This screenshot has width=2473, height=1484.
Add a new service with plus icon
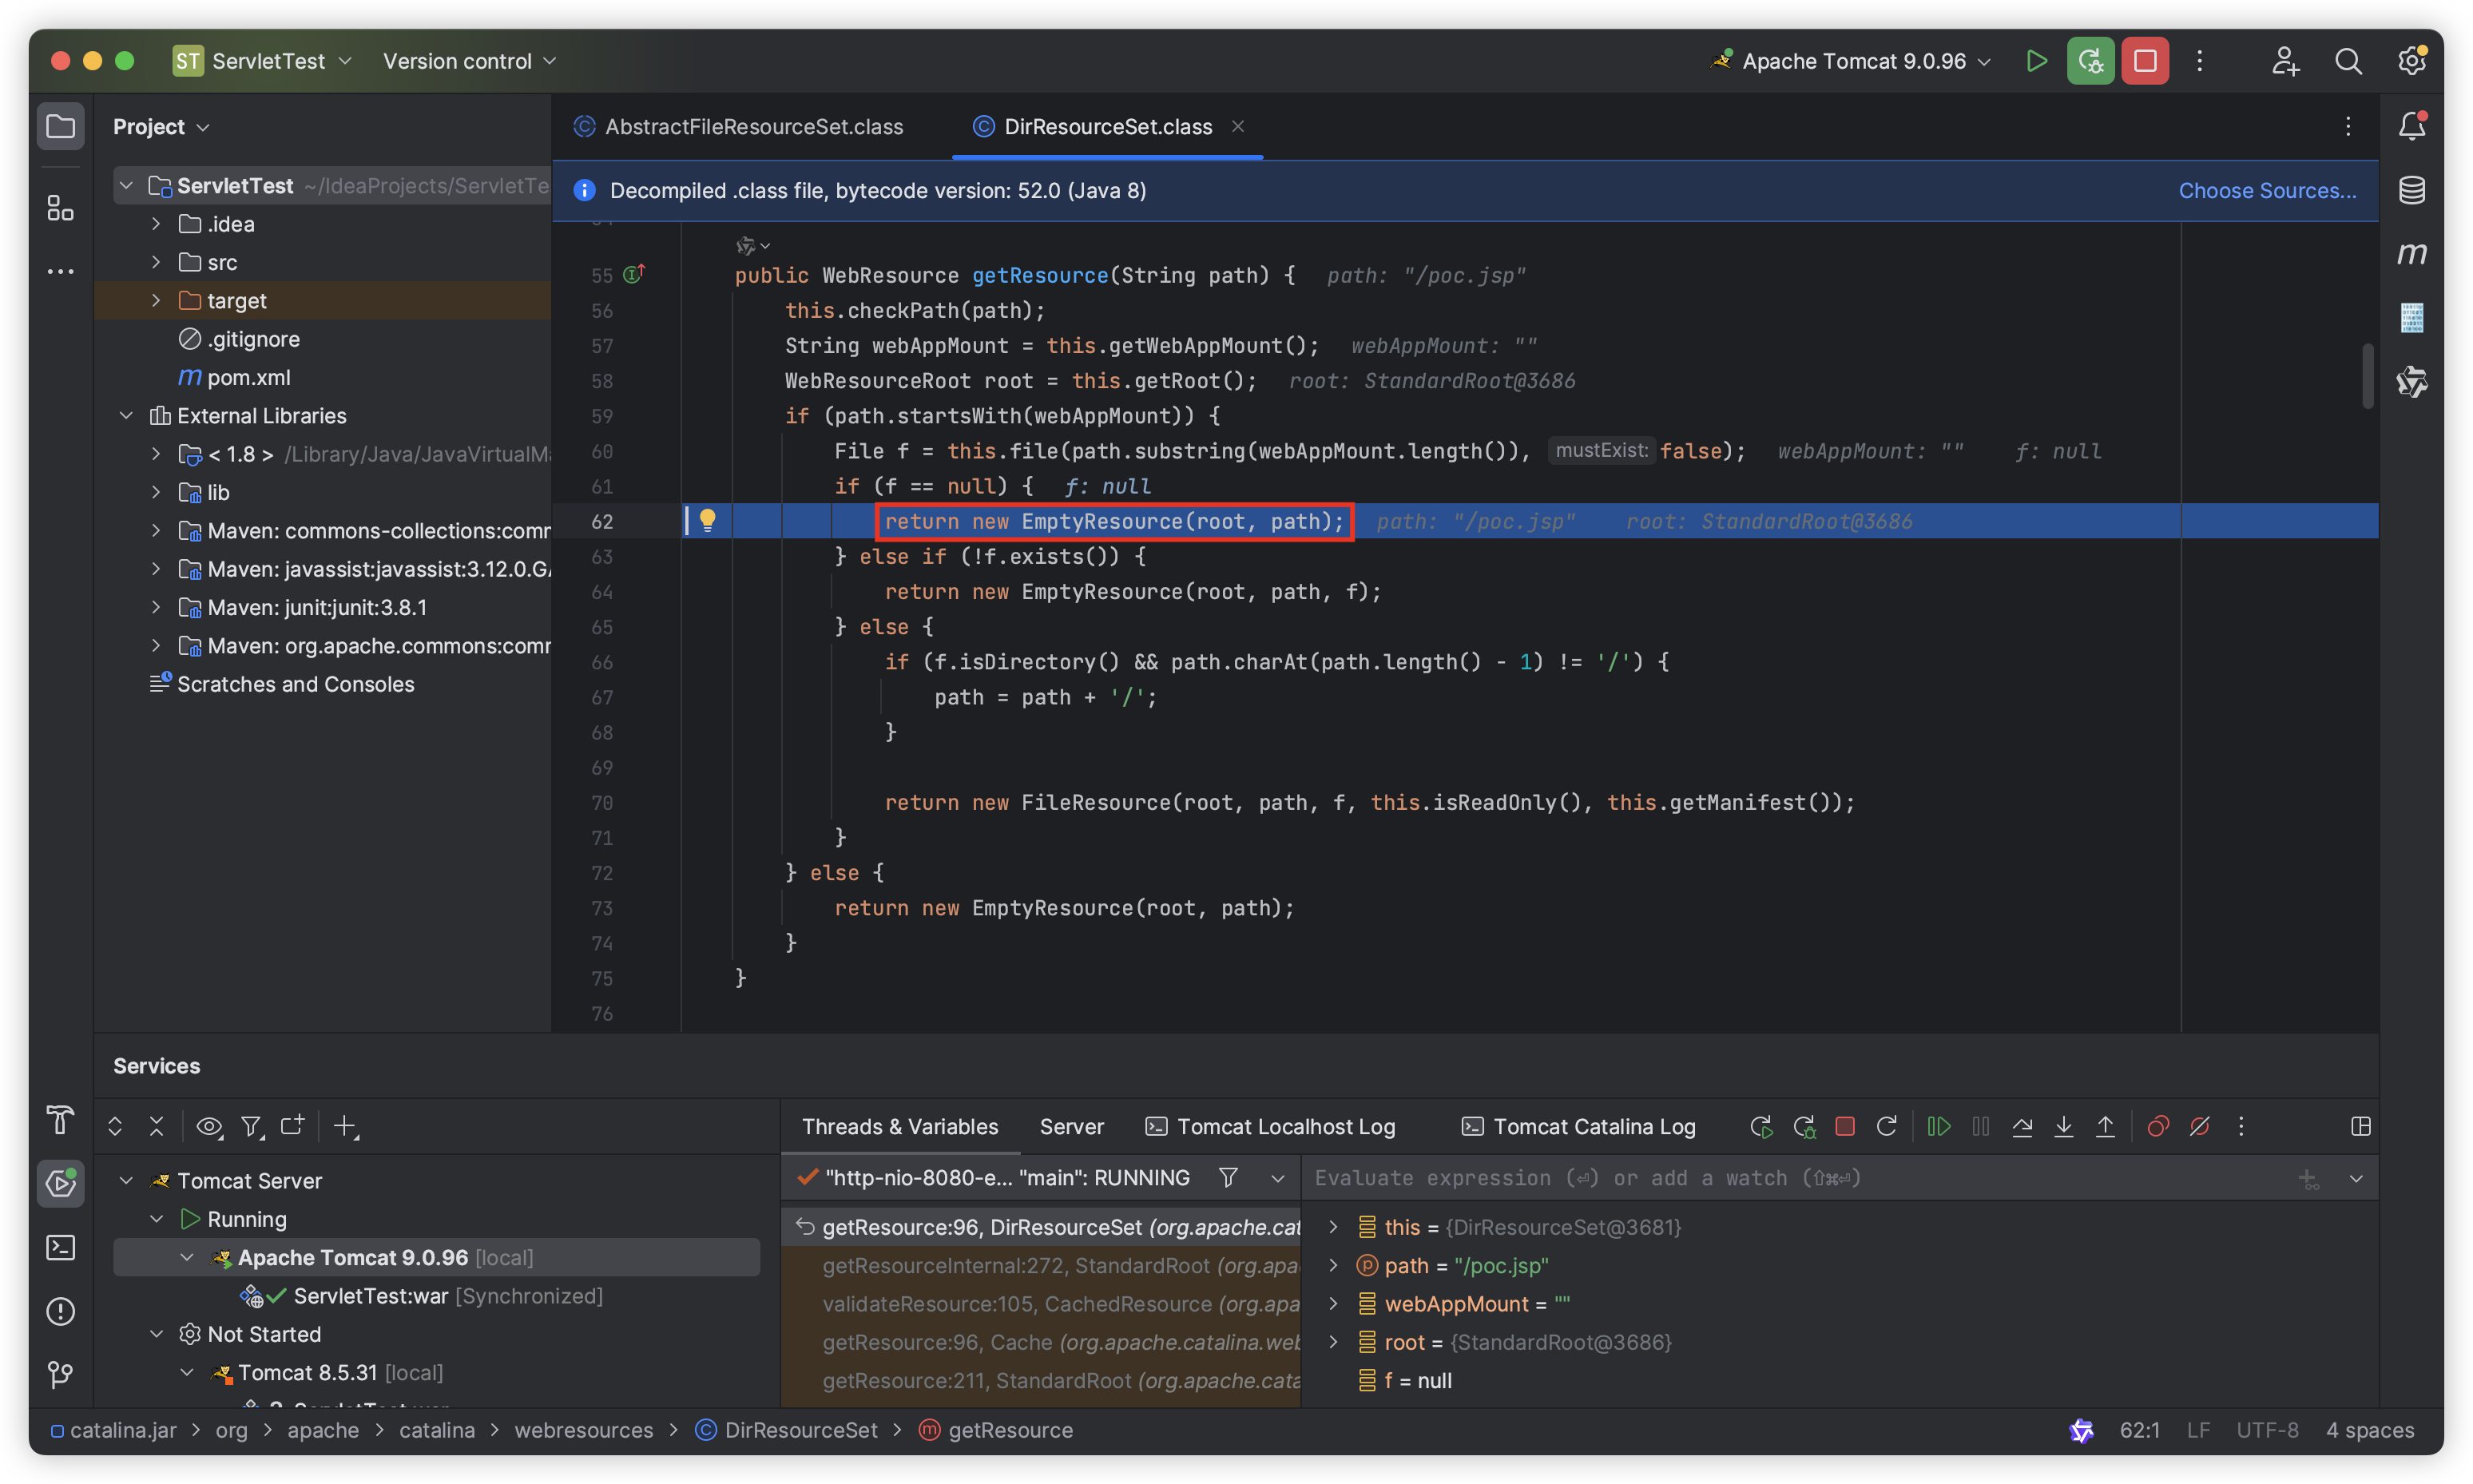tap(346, 1127)
